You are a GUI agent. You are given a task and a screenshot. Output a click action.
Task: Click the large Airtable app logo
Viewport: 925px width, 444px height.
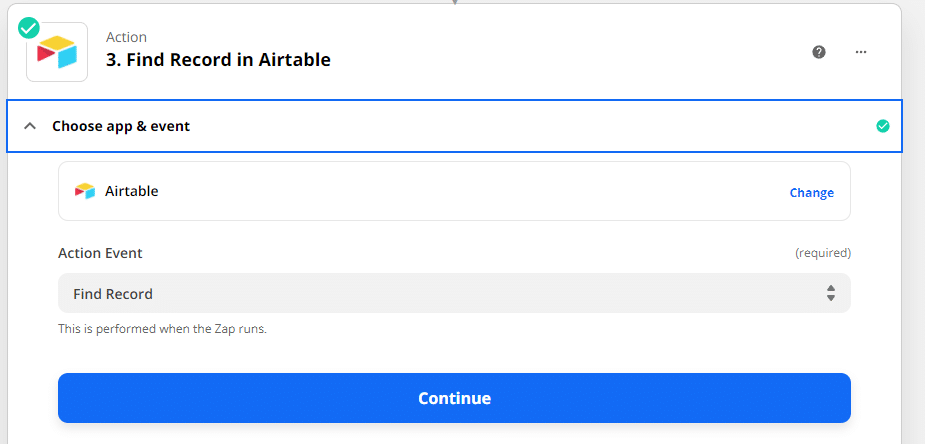pos(57,52)
